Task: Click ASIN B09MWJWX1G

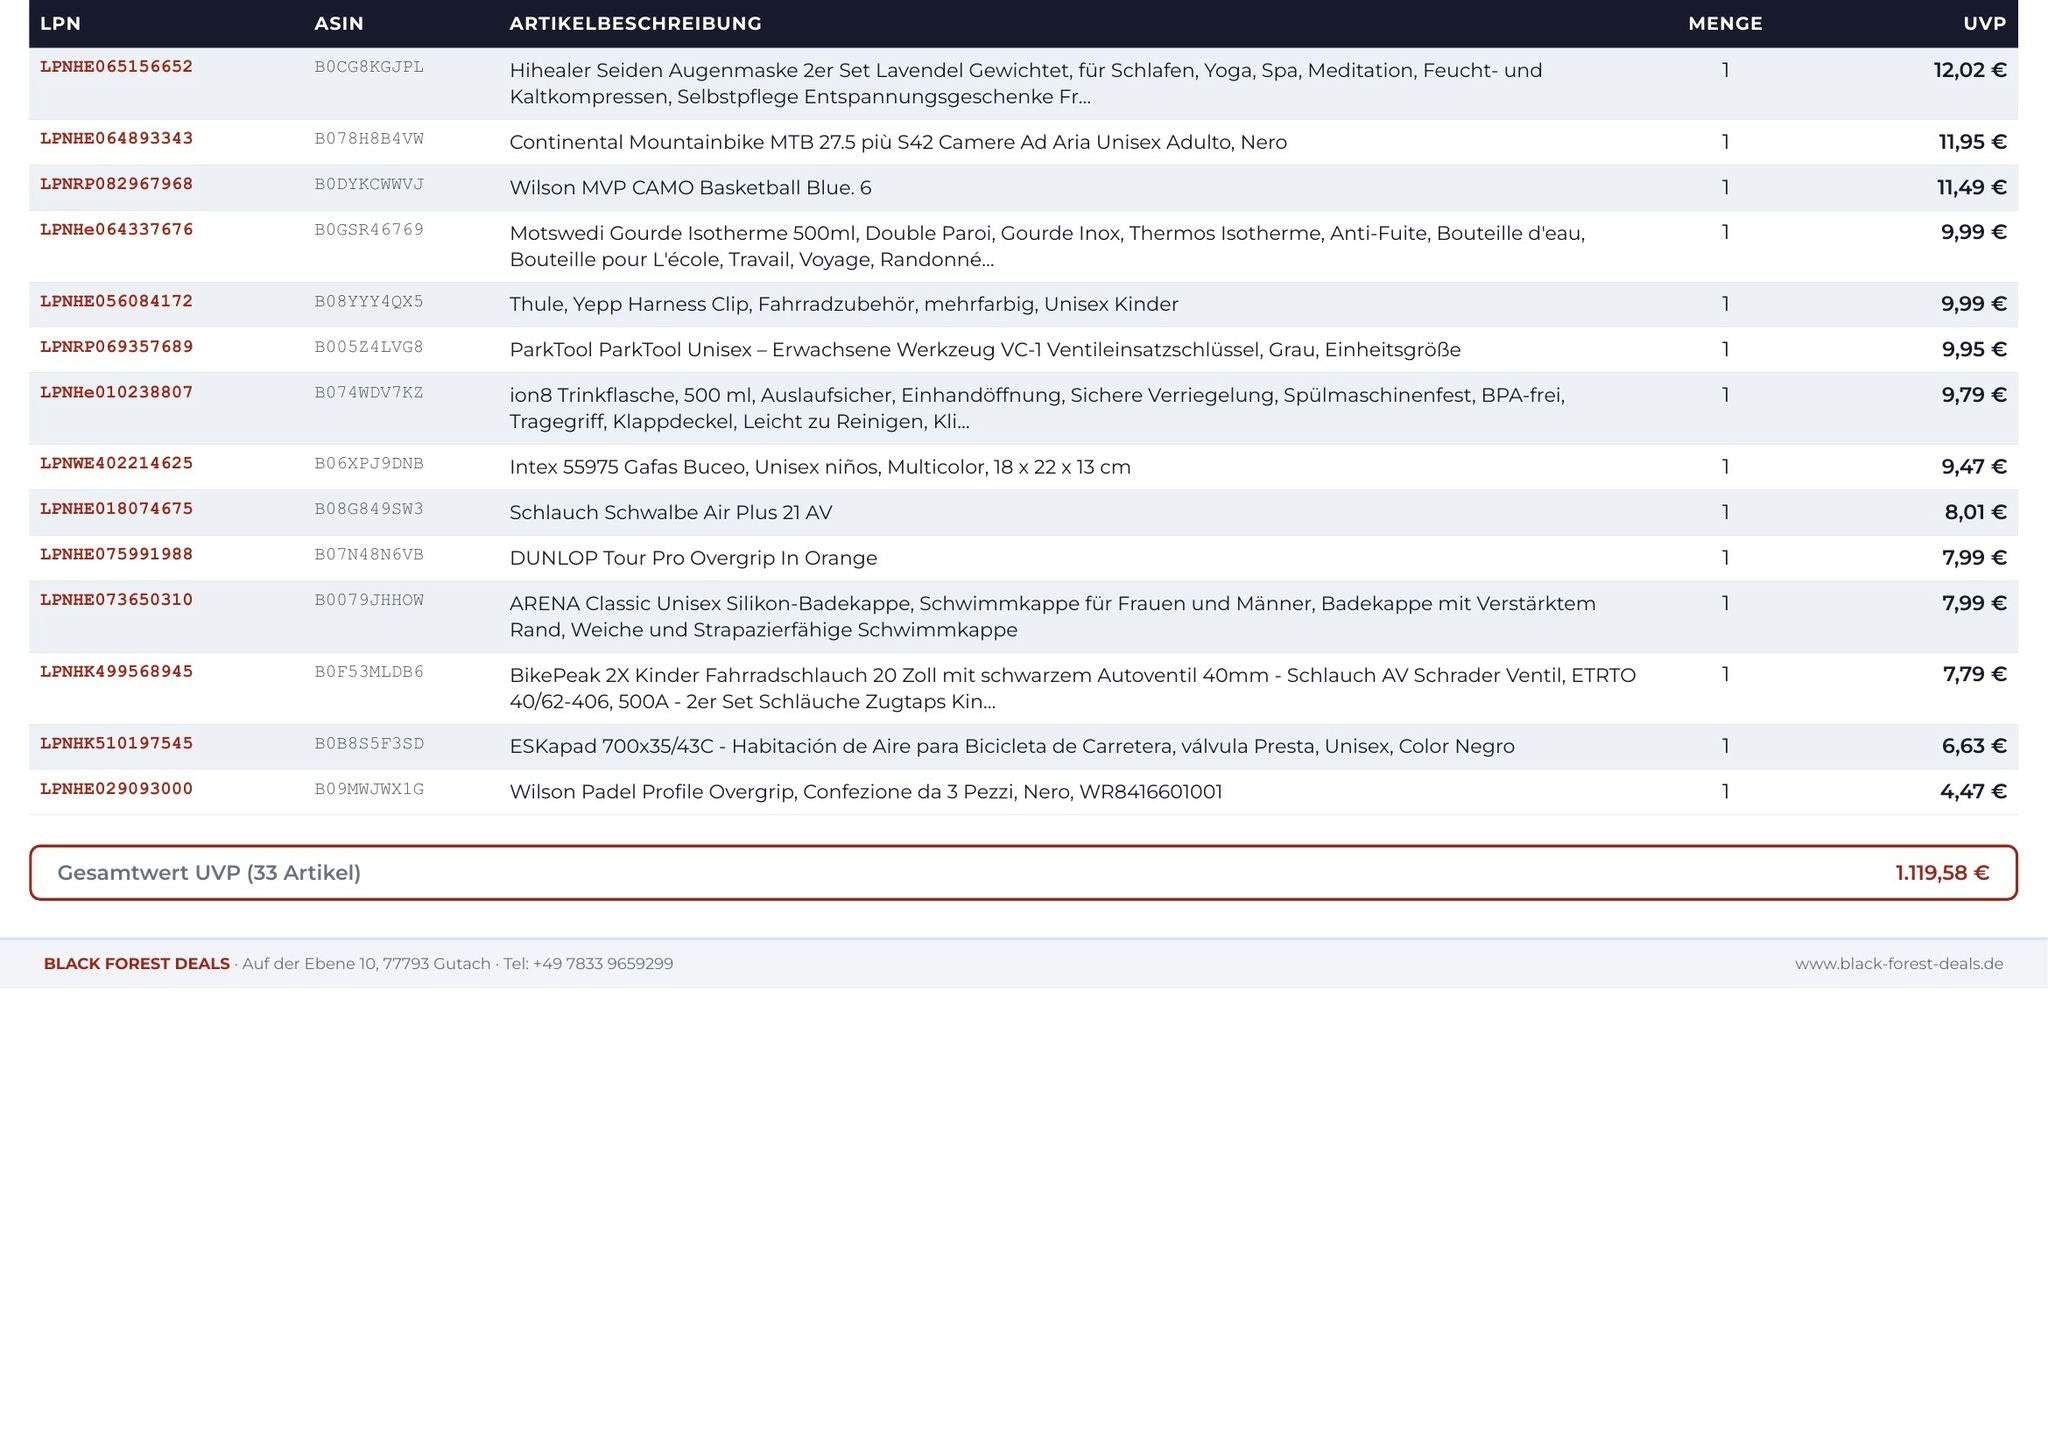Action: point(369,789)
